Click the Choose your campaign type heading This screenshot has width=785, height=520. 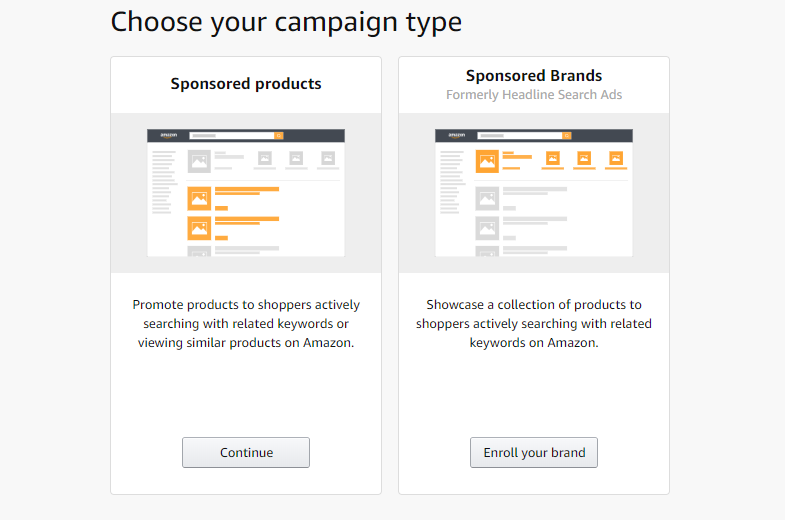click(286, 22)
